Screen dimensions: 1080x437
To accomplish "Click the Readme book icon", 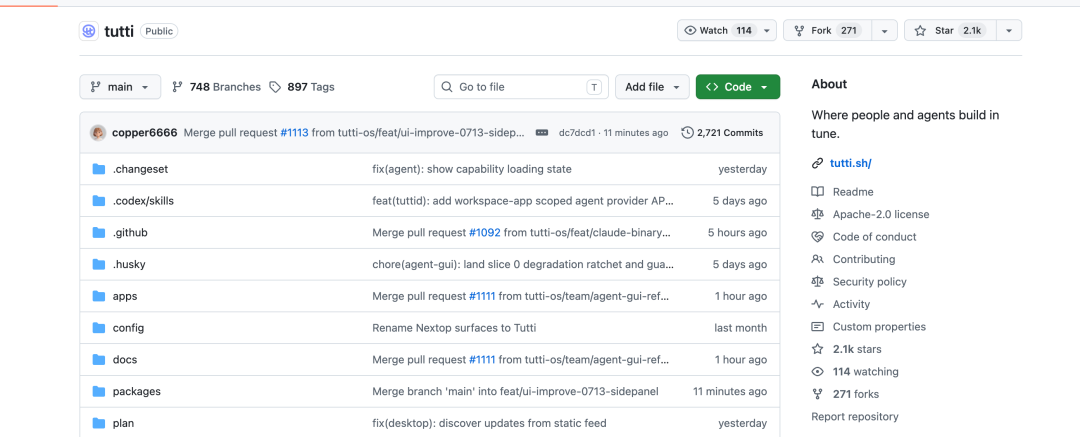I will [x=818, y=192].
